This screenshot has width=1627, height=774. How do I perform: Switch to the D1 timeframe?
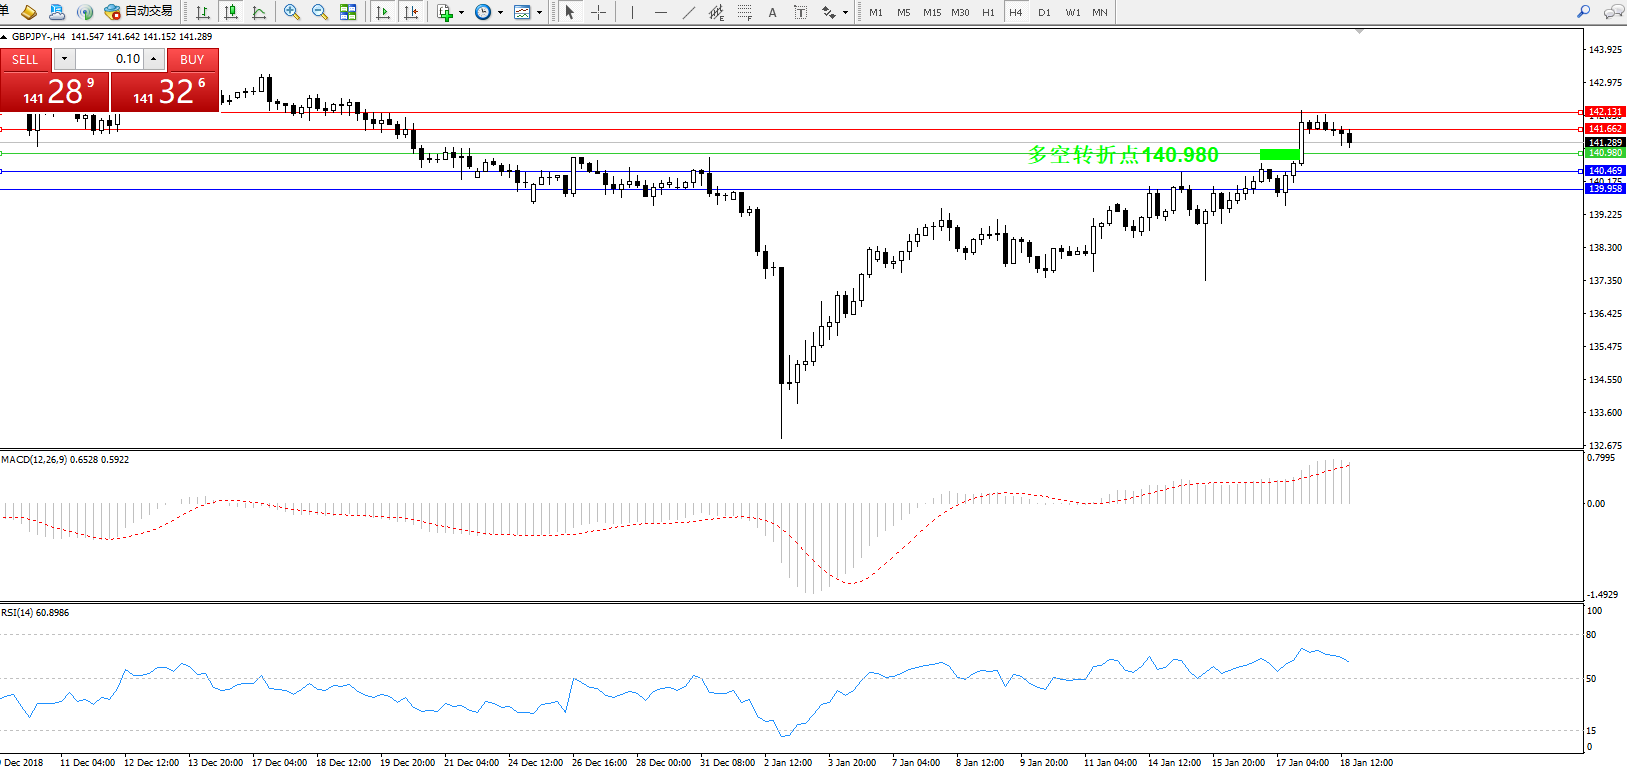tap(1044, 12)
